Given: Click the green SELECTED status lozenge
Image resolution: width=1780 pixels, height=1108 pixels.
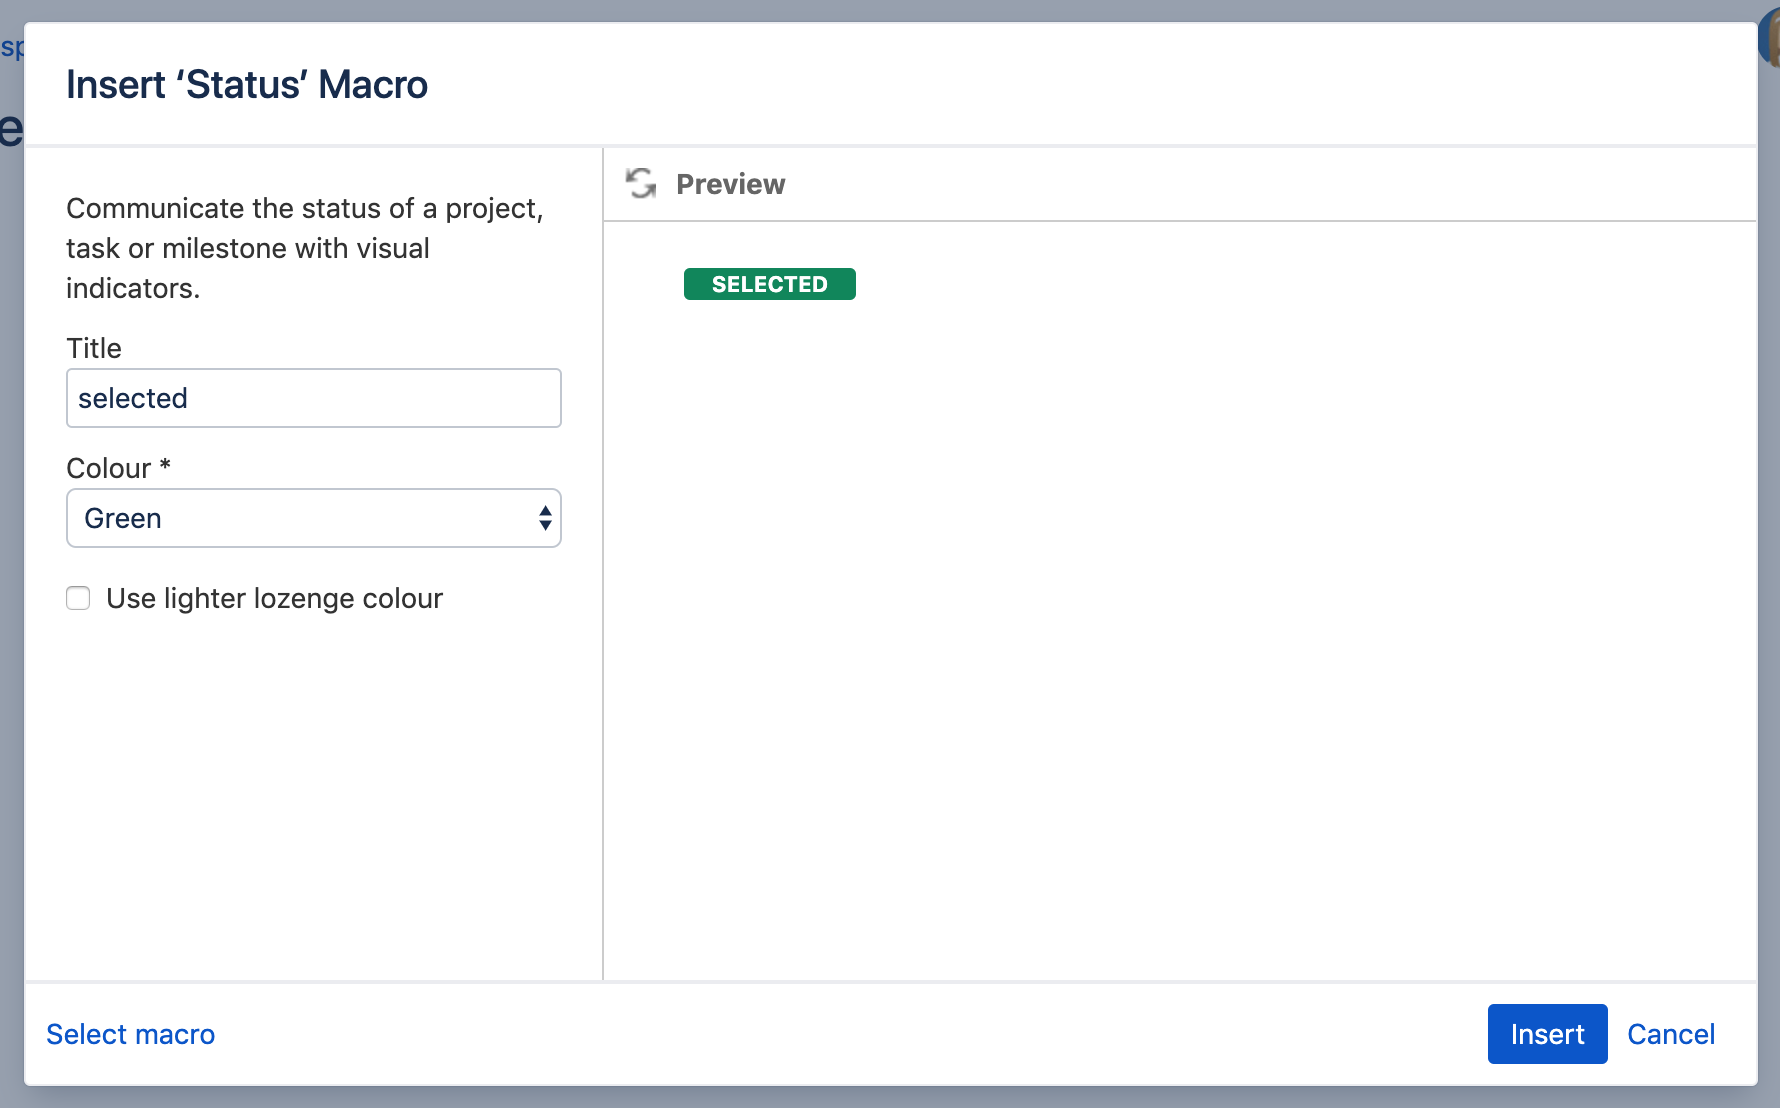Looking at the screenshot, I should coord(769,284).
